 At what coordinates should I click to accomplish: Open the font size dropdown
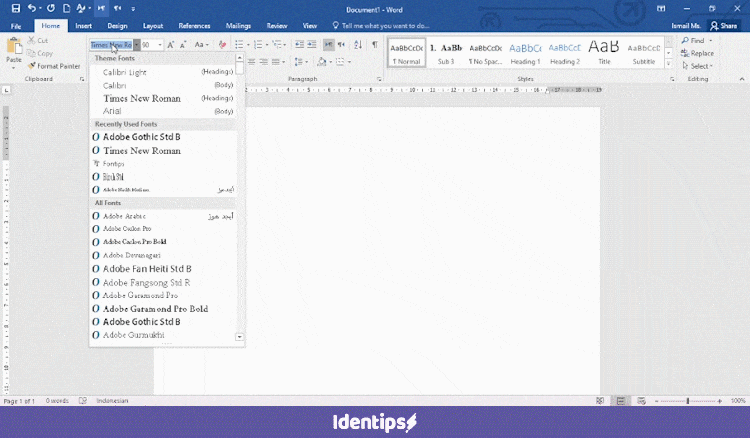[159, 45]
